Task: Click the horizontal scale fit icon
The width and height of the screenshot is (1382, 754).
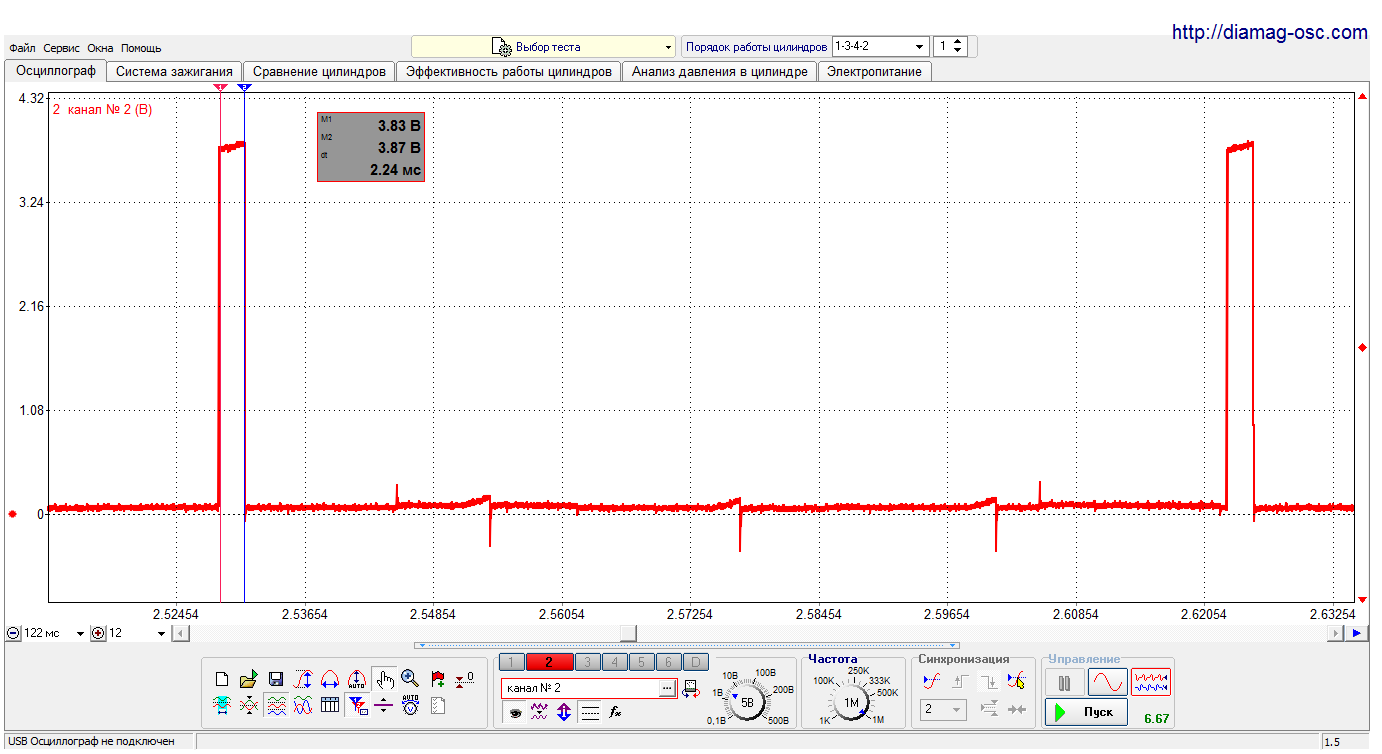Action: click(330, 679)
